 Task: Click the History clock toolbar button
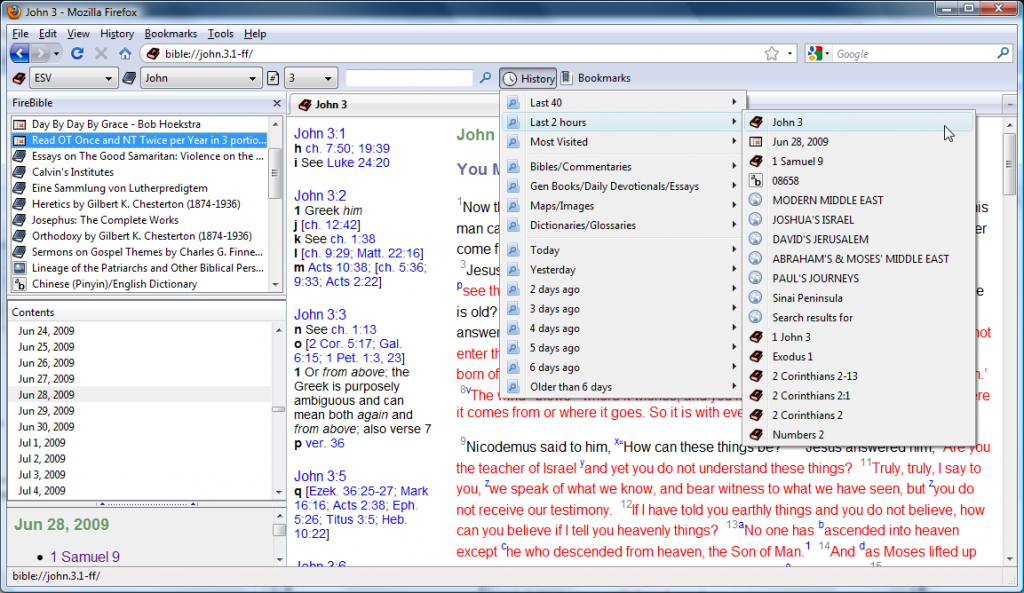pyautogui.click(x=528, y=78)
